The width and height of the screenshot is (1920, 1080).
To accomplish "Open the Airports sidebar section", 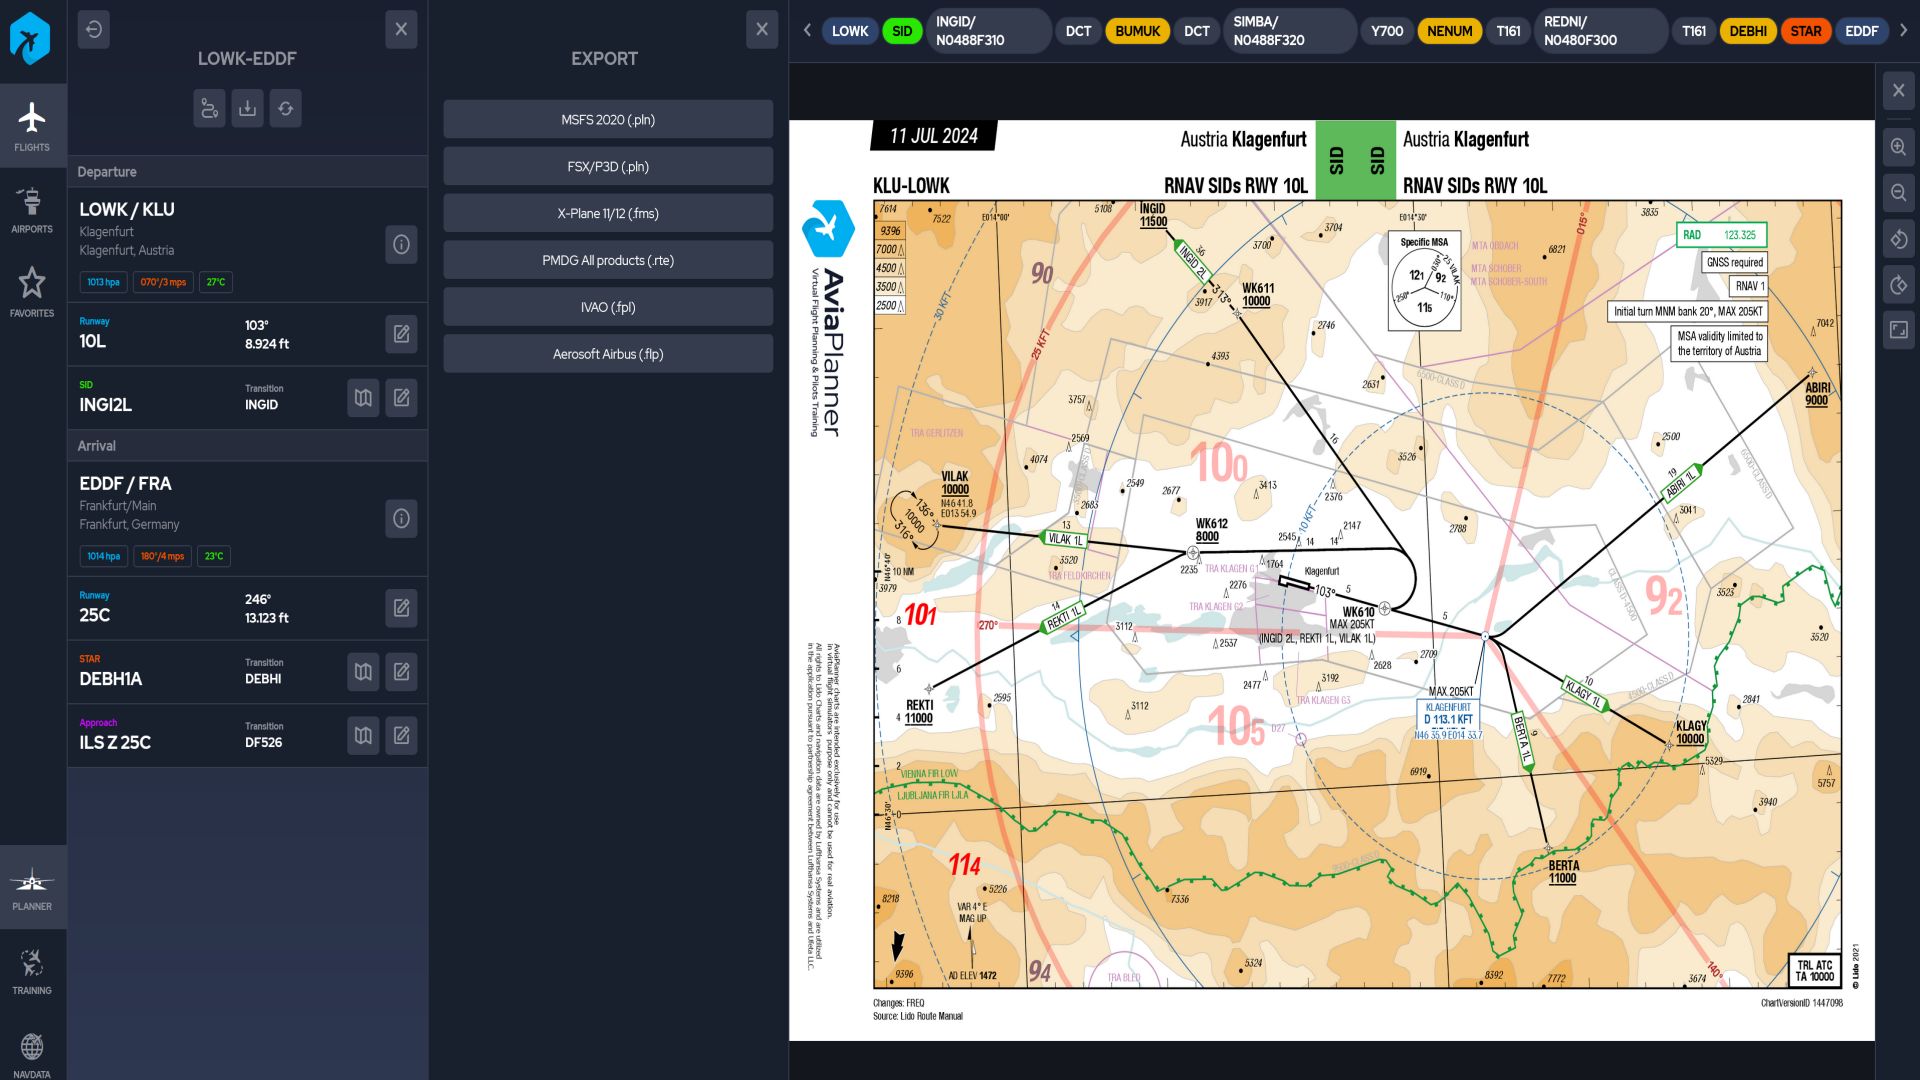I will tap(32, 209).
